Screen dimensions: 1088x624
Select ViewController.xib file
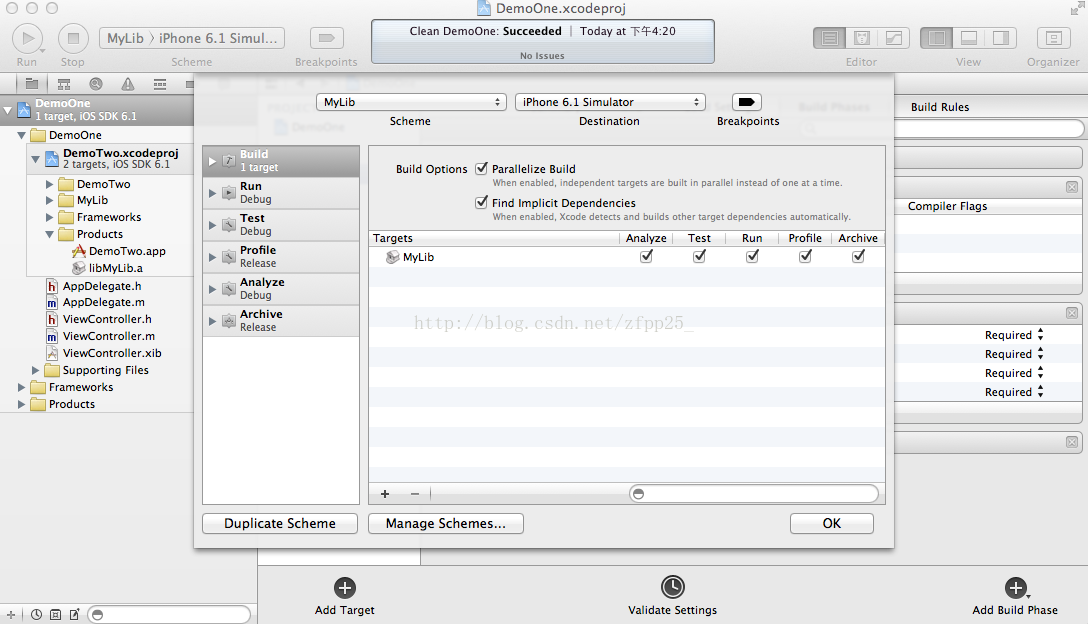tap(112, 353)
